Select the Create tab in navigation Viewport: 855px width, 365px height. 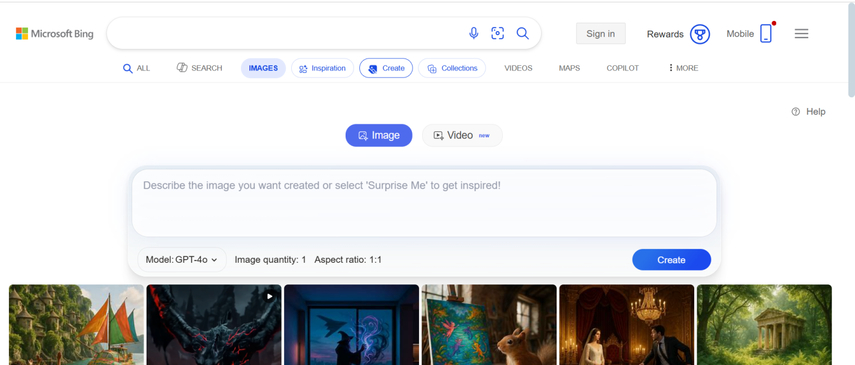386,68
